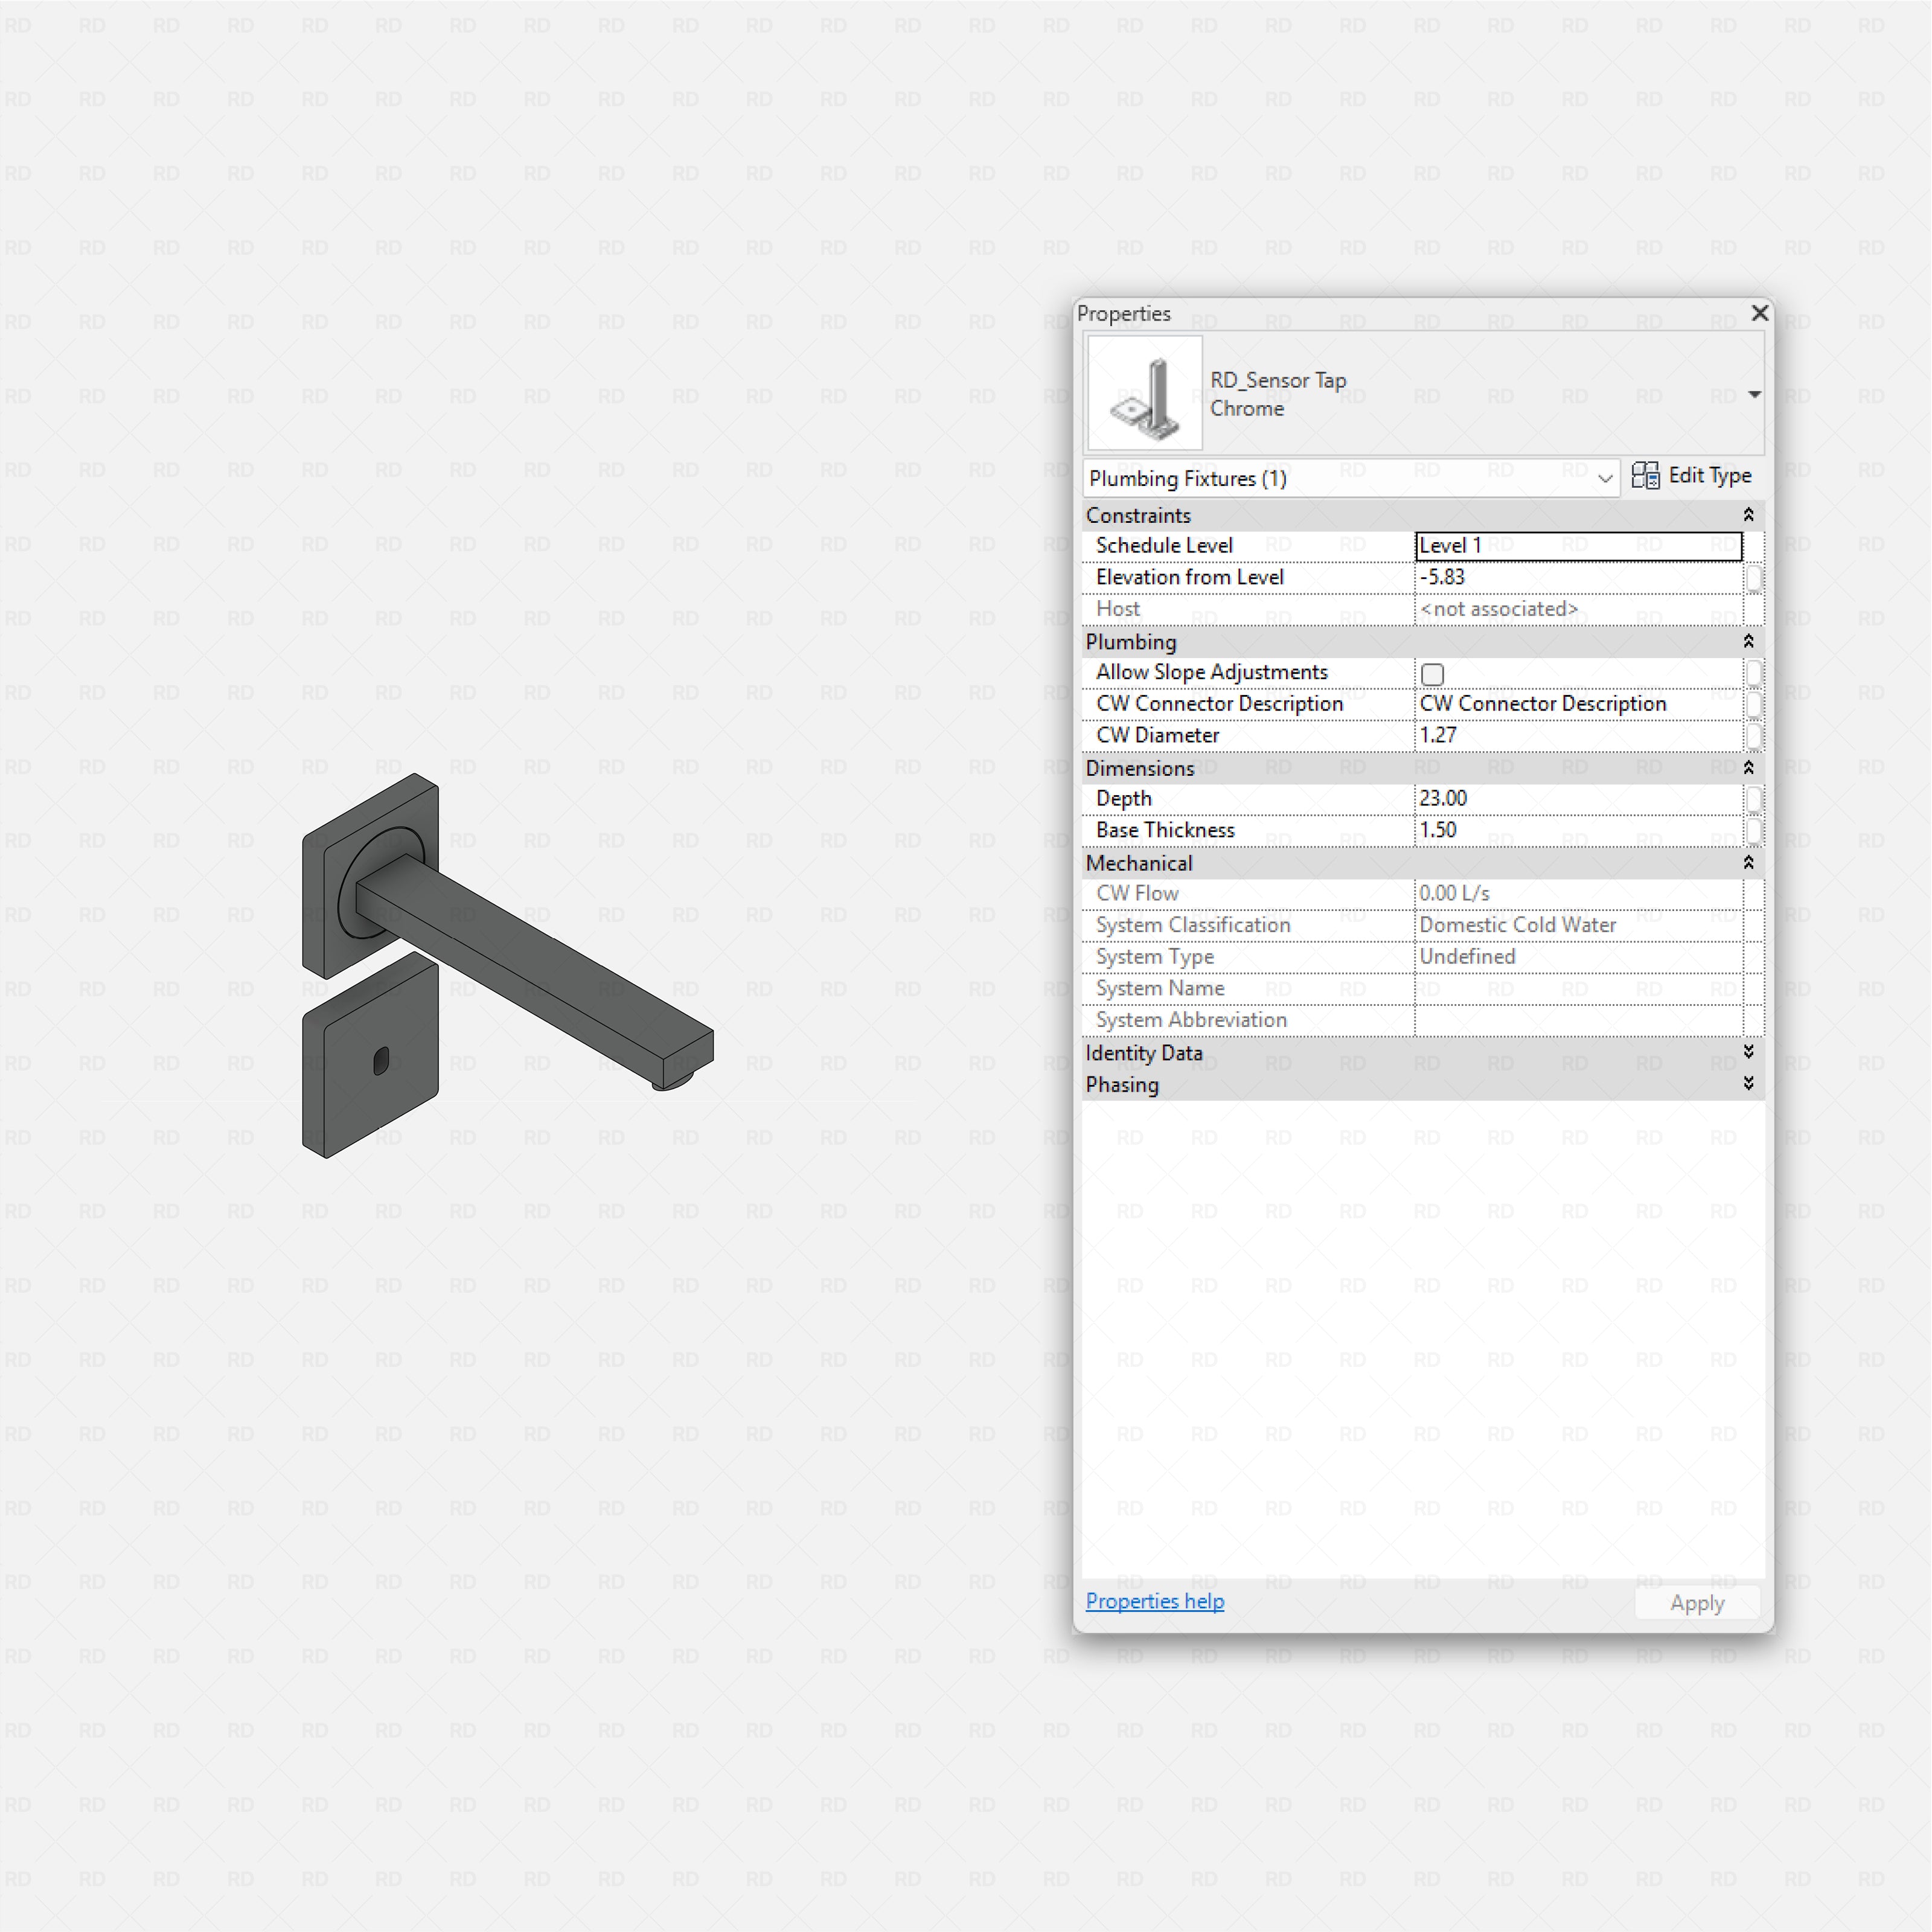
Task: Open the Properties help link
Action: (x=1154, y=1601)
